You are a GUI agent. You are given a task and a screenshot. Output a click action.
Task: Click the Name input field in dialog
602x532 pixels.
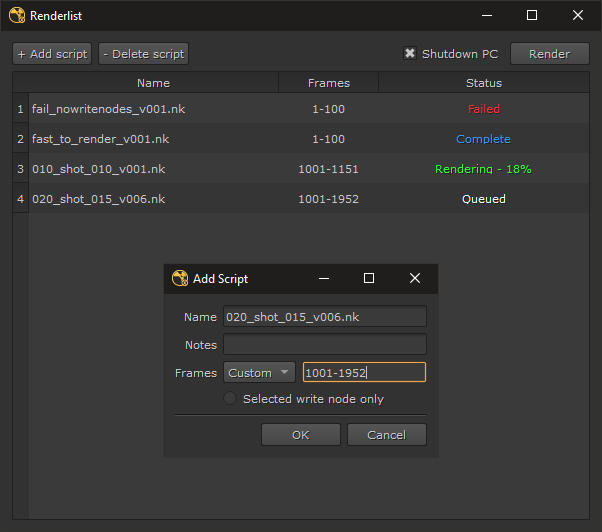click(x=325, y=317)
